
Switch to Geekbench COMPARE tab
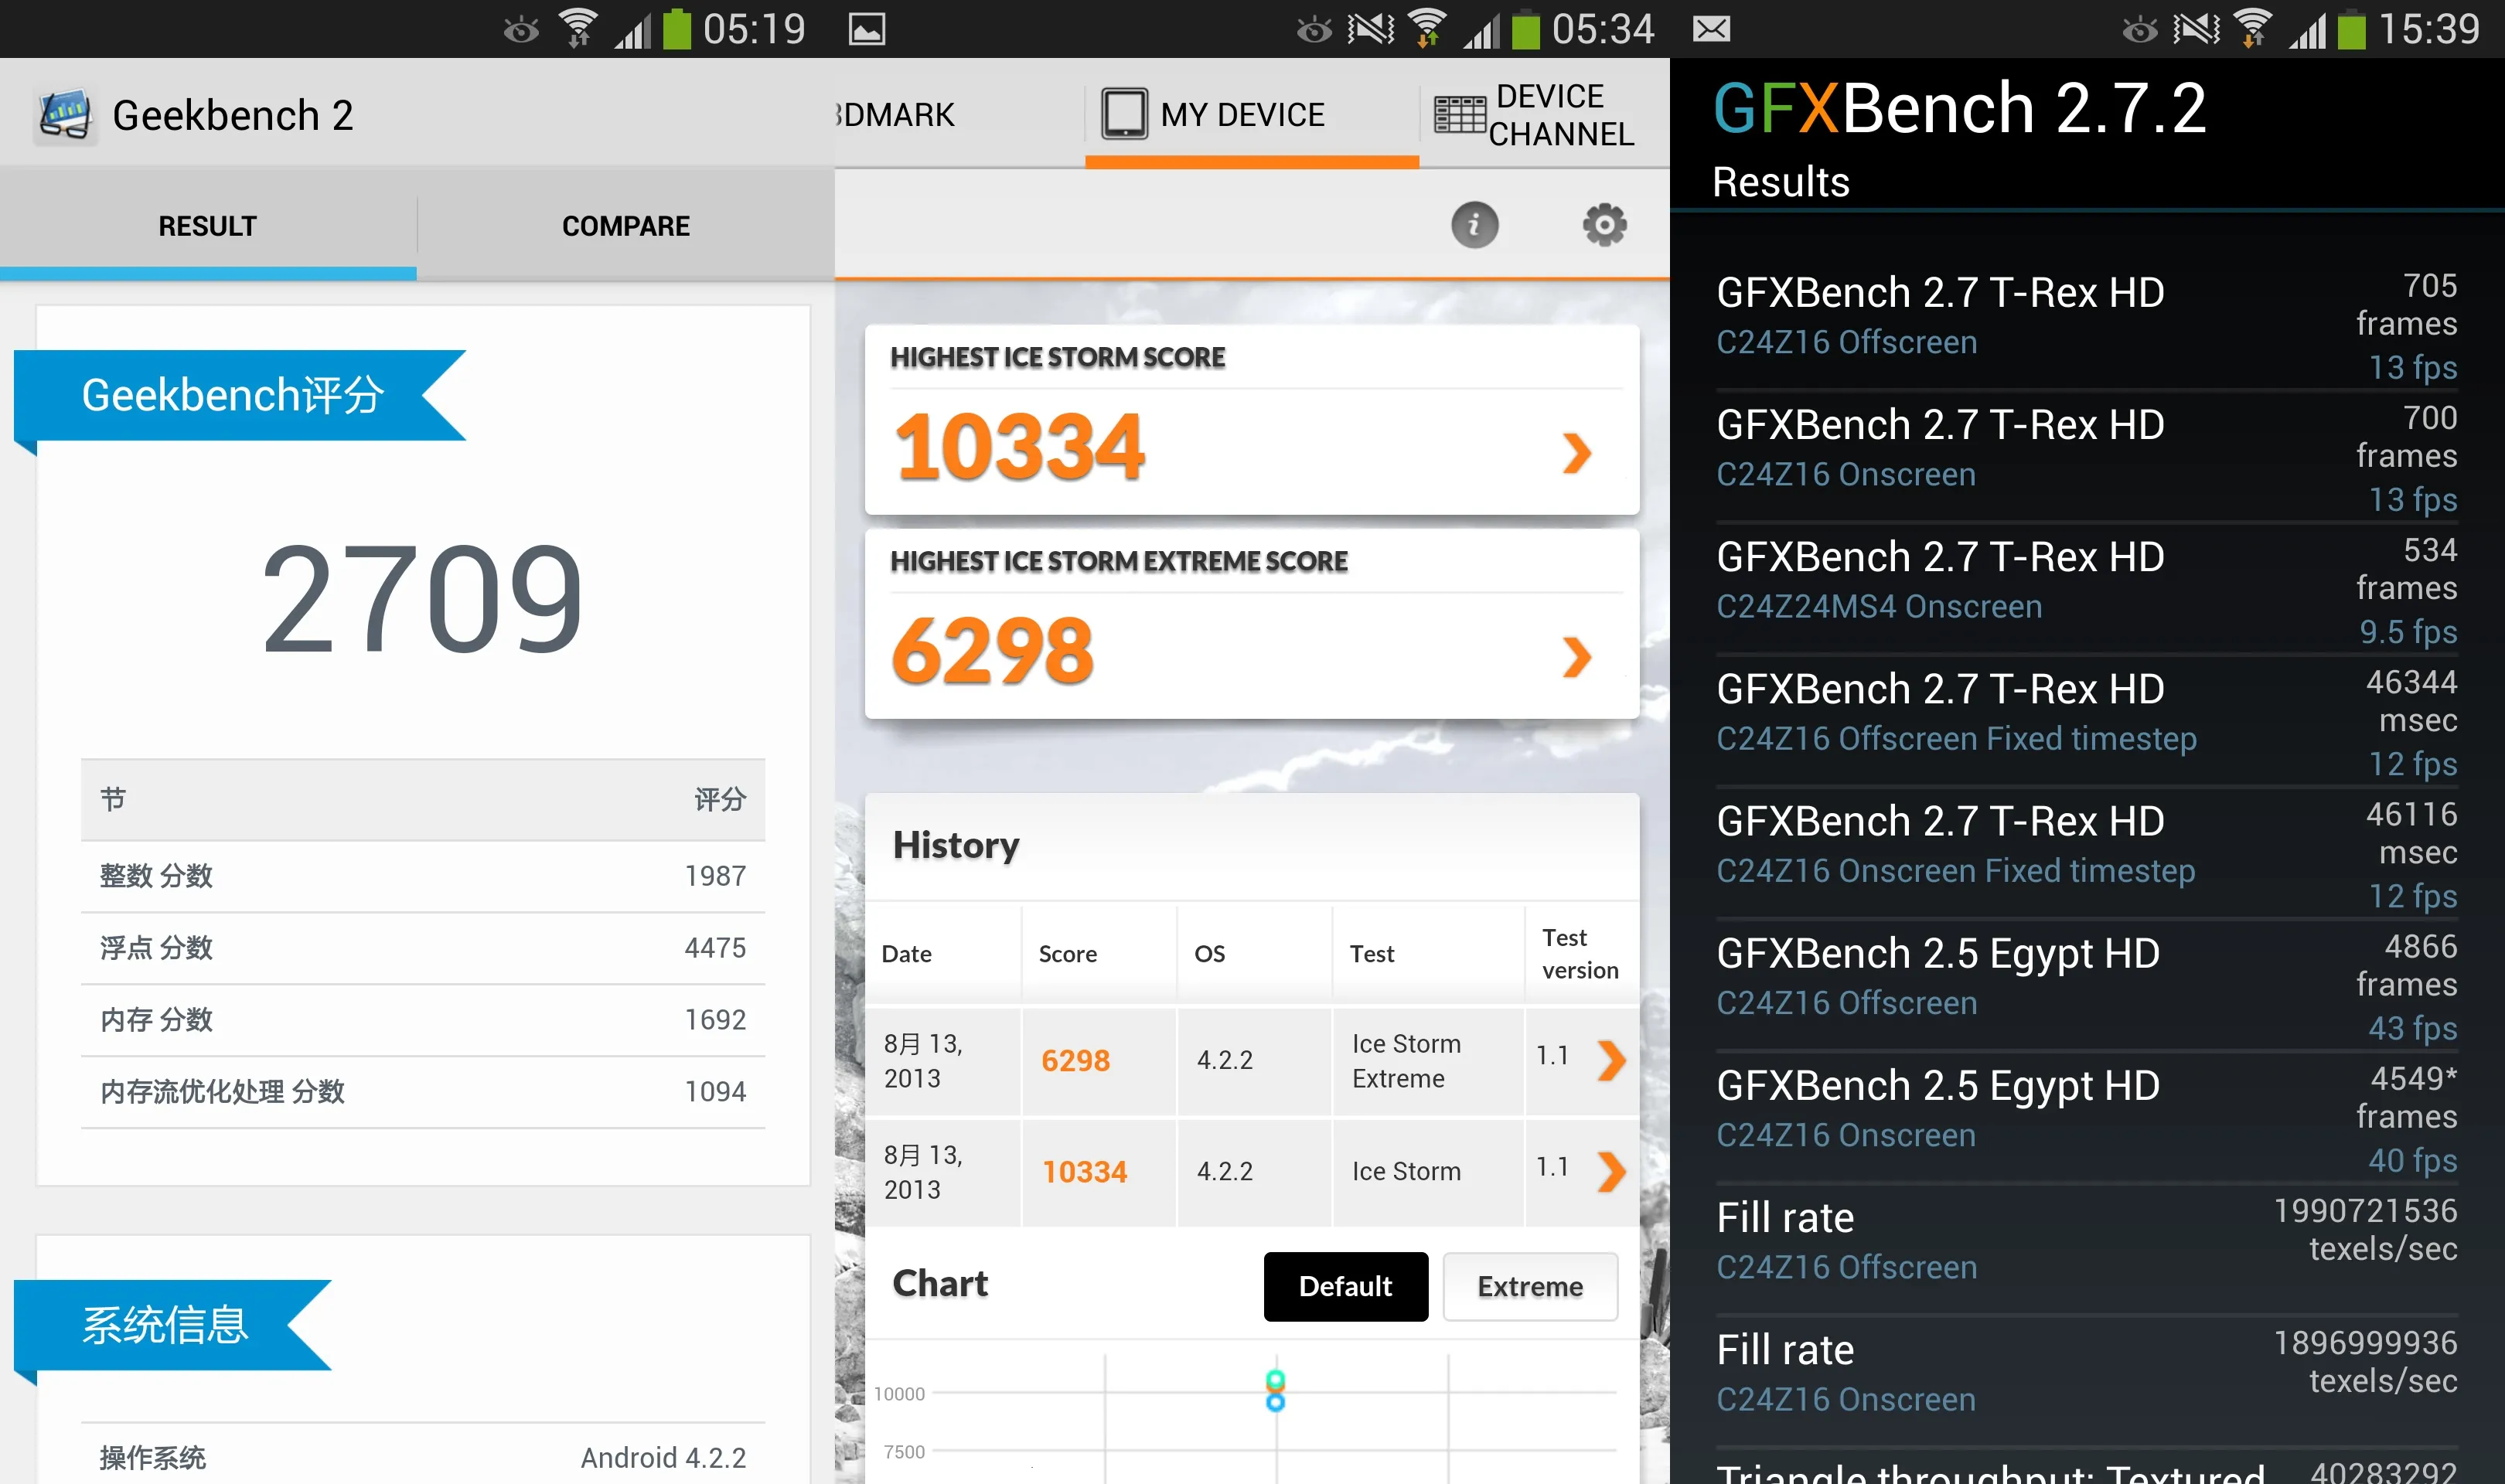click(626, 226)
